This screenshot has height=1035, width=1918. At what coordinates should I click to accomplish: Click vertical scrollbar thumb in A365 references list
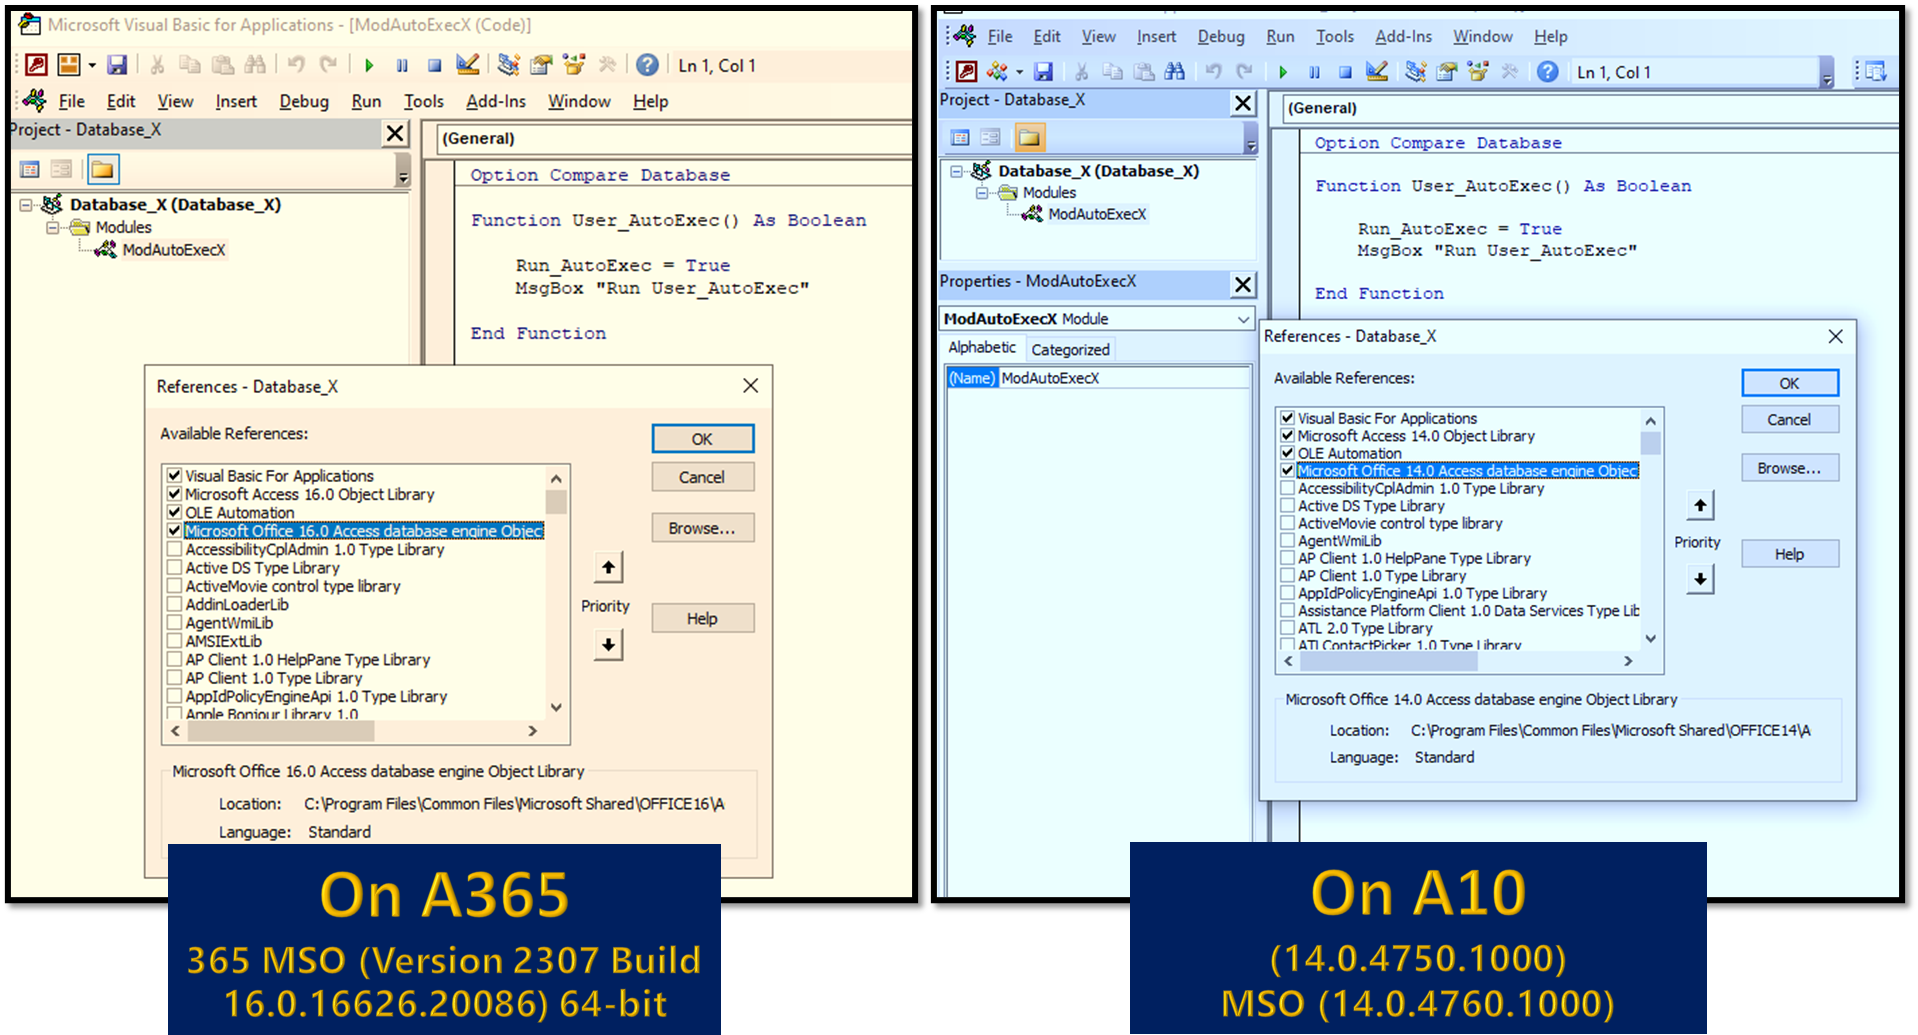point(556,502)
